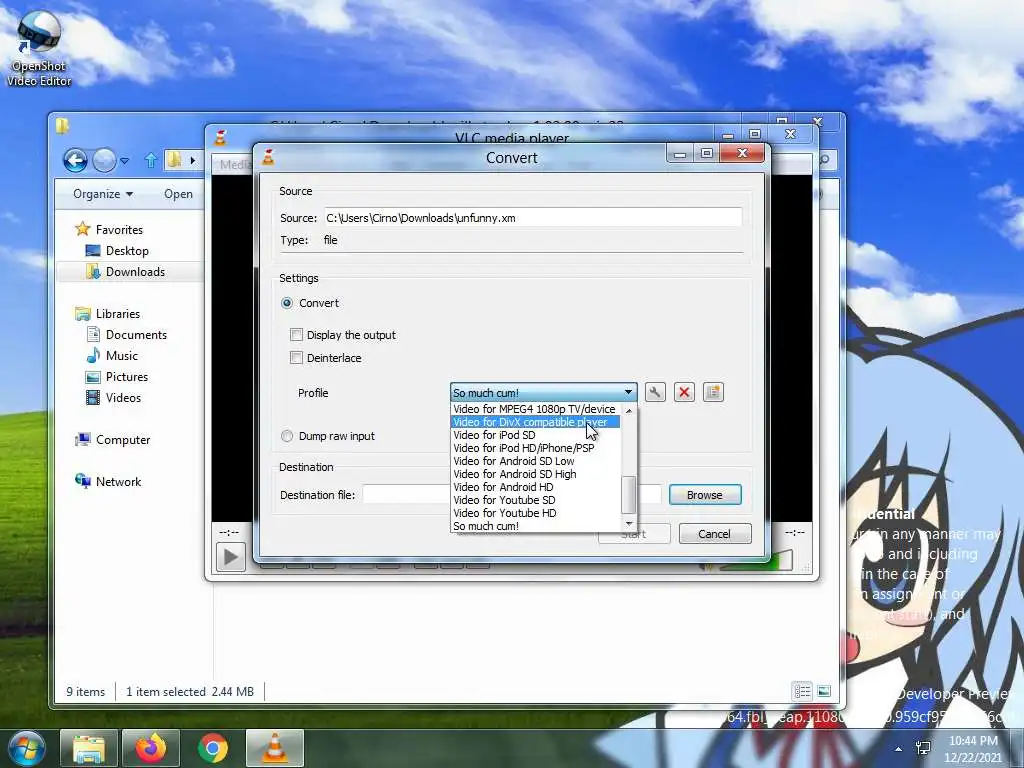
Task: Click Browse for destination file
Action: click(705, 495)
